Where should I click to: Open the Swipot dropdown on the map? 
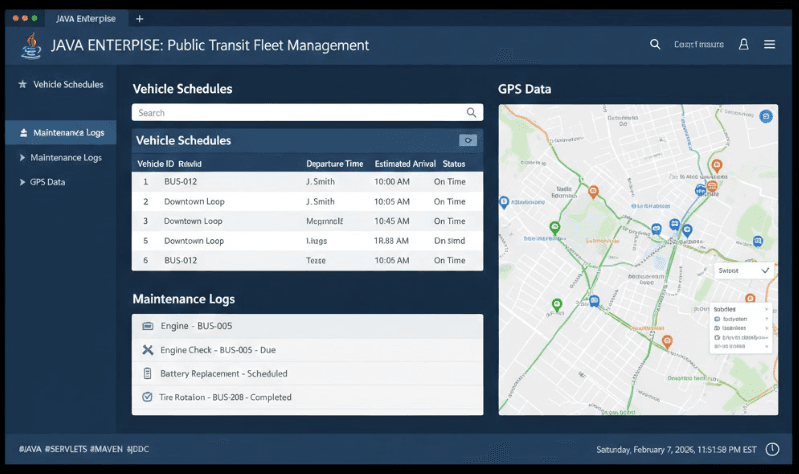[x=743, y=271]
